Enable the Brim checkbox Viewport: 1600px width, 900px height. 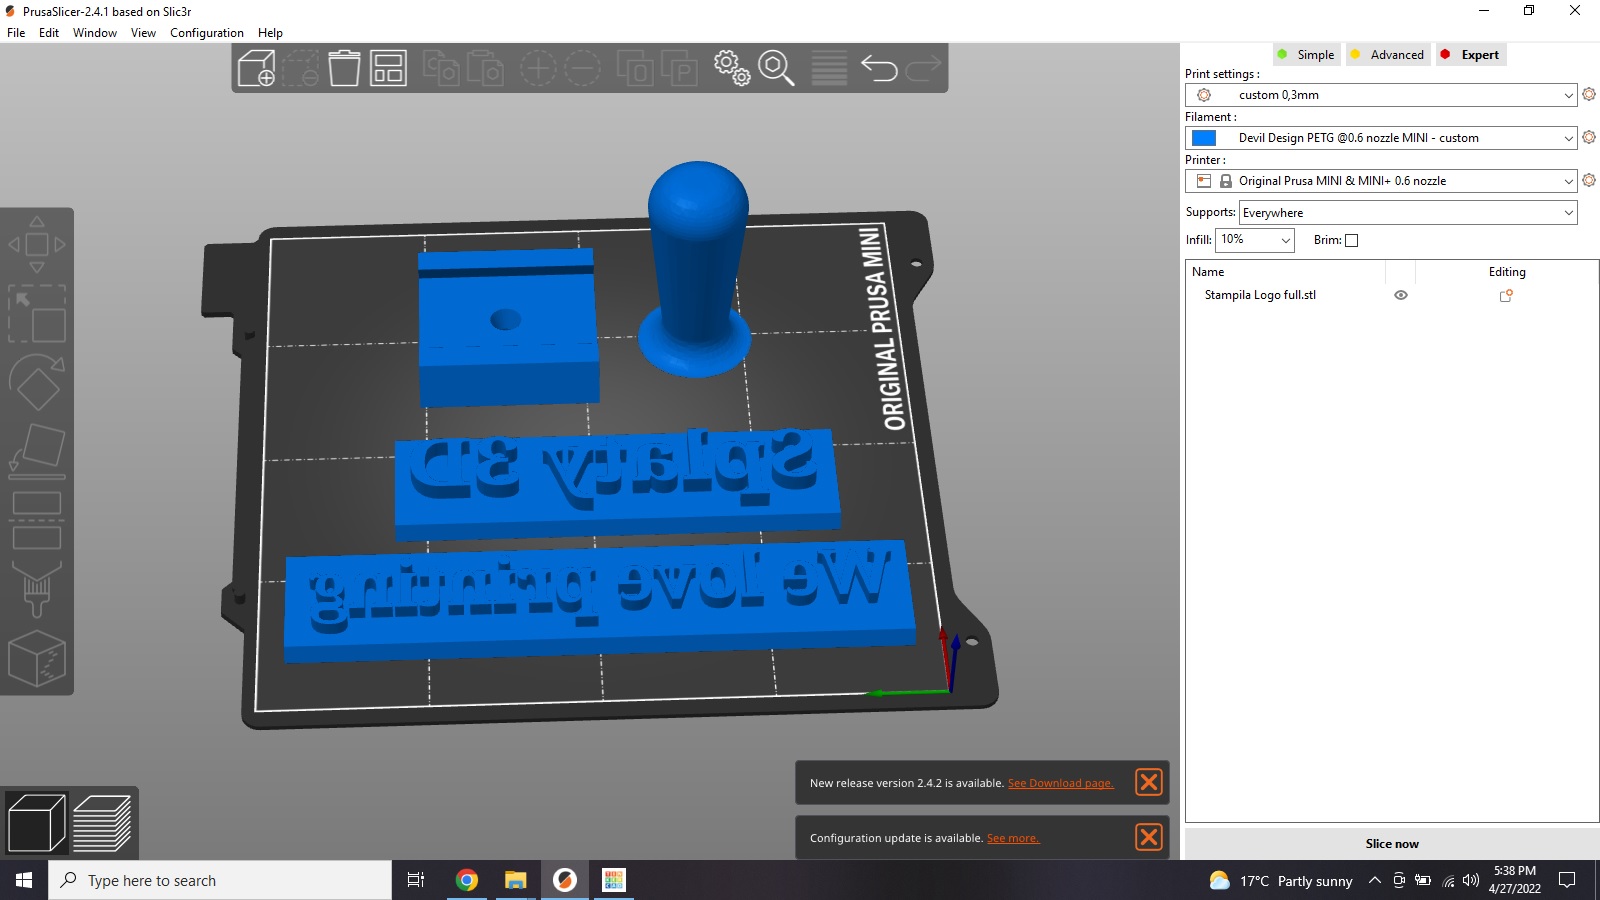pos(1352,240)
